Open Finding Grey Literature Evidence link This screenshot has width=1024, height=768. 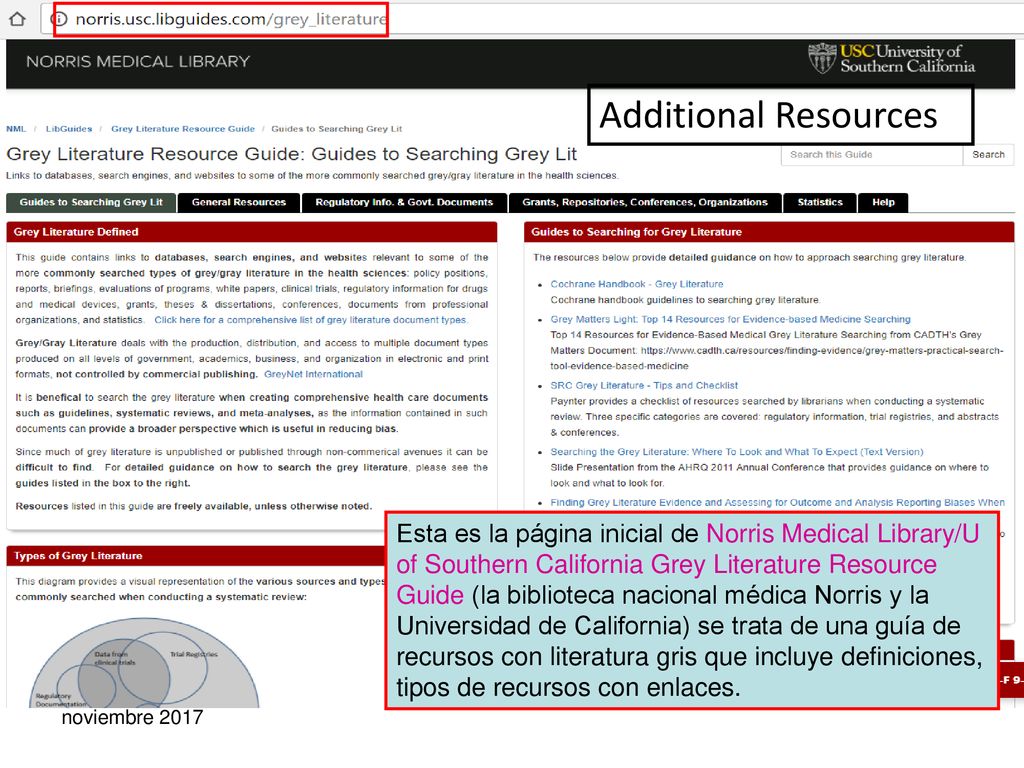[x=777, y=502]
